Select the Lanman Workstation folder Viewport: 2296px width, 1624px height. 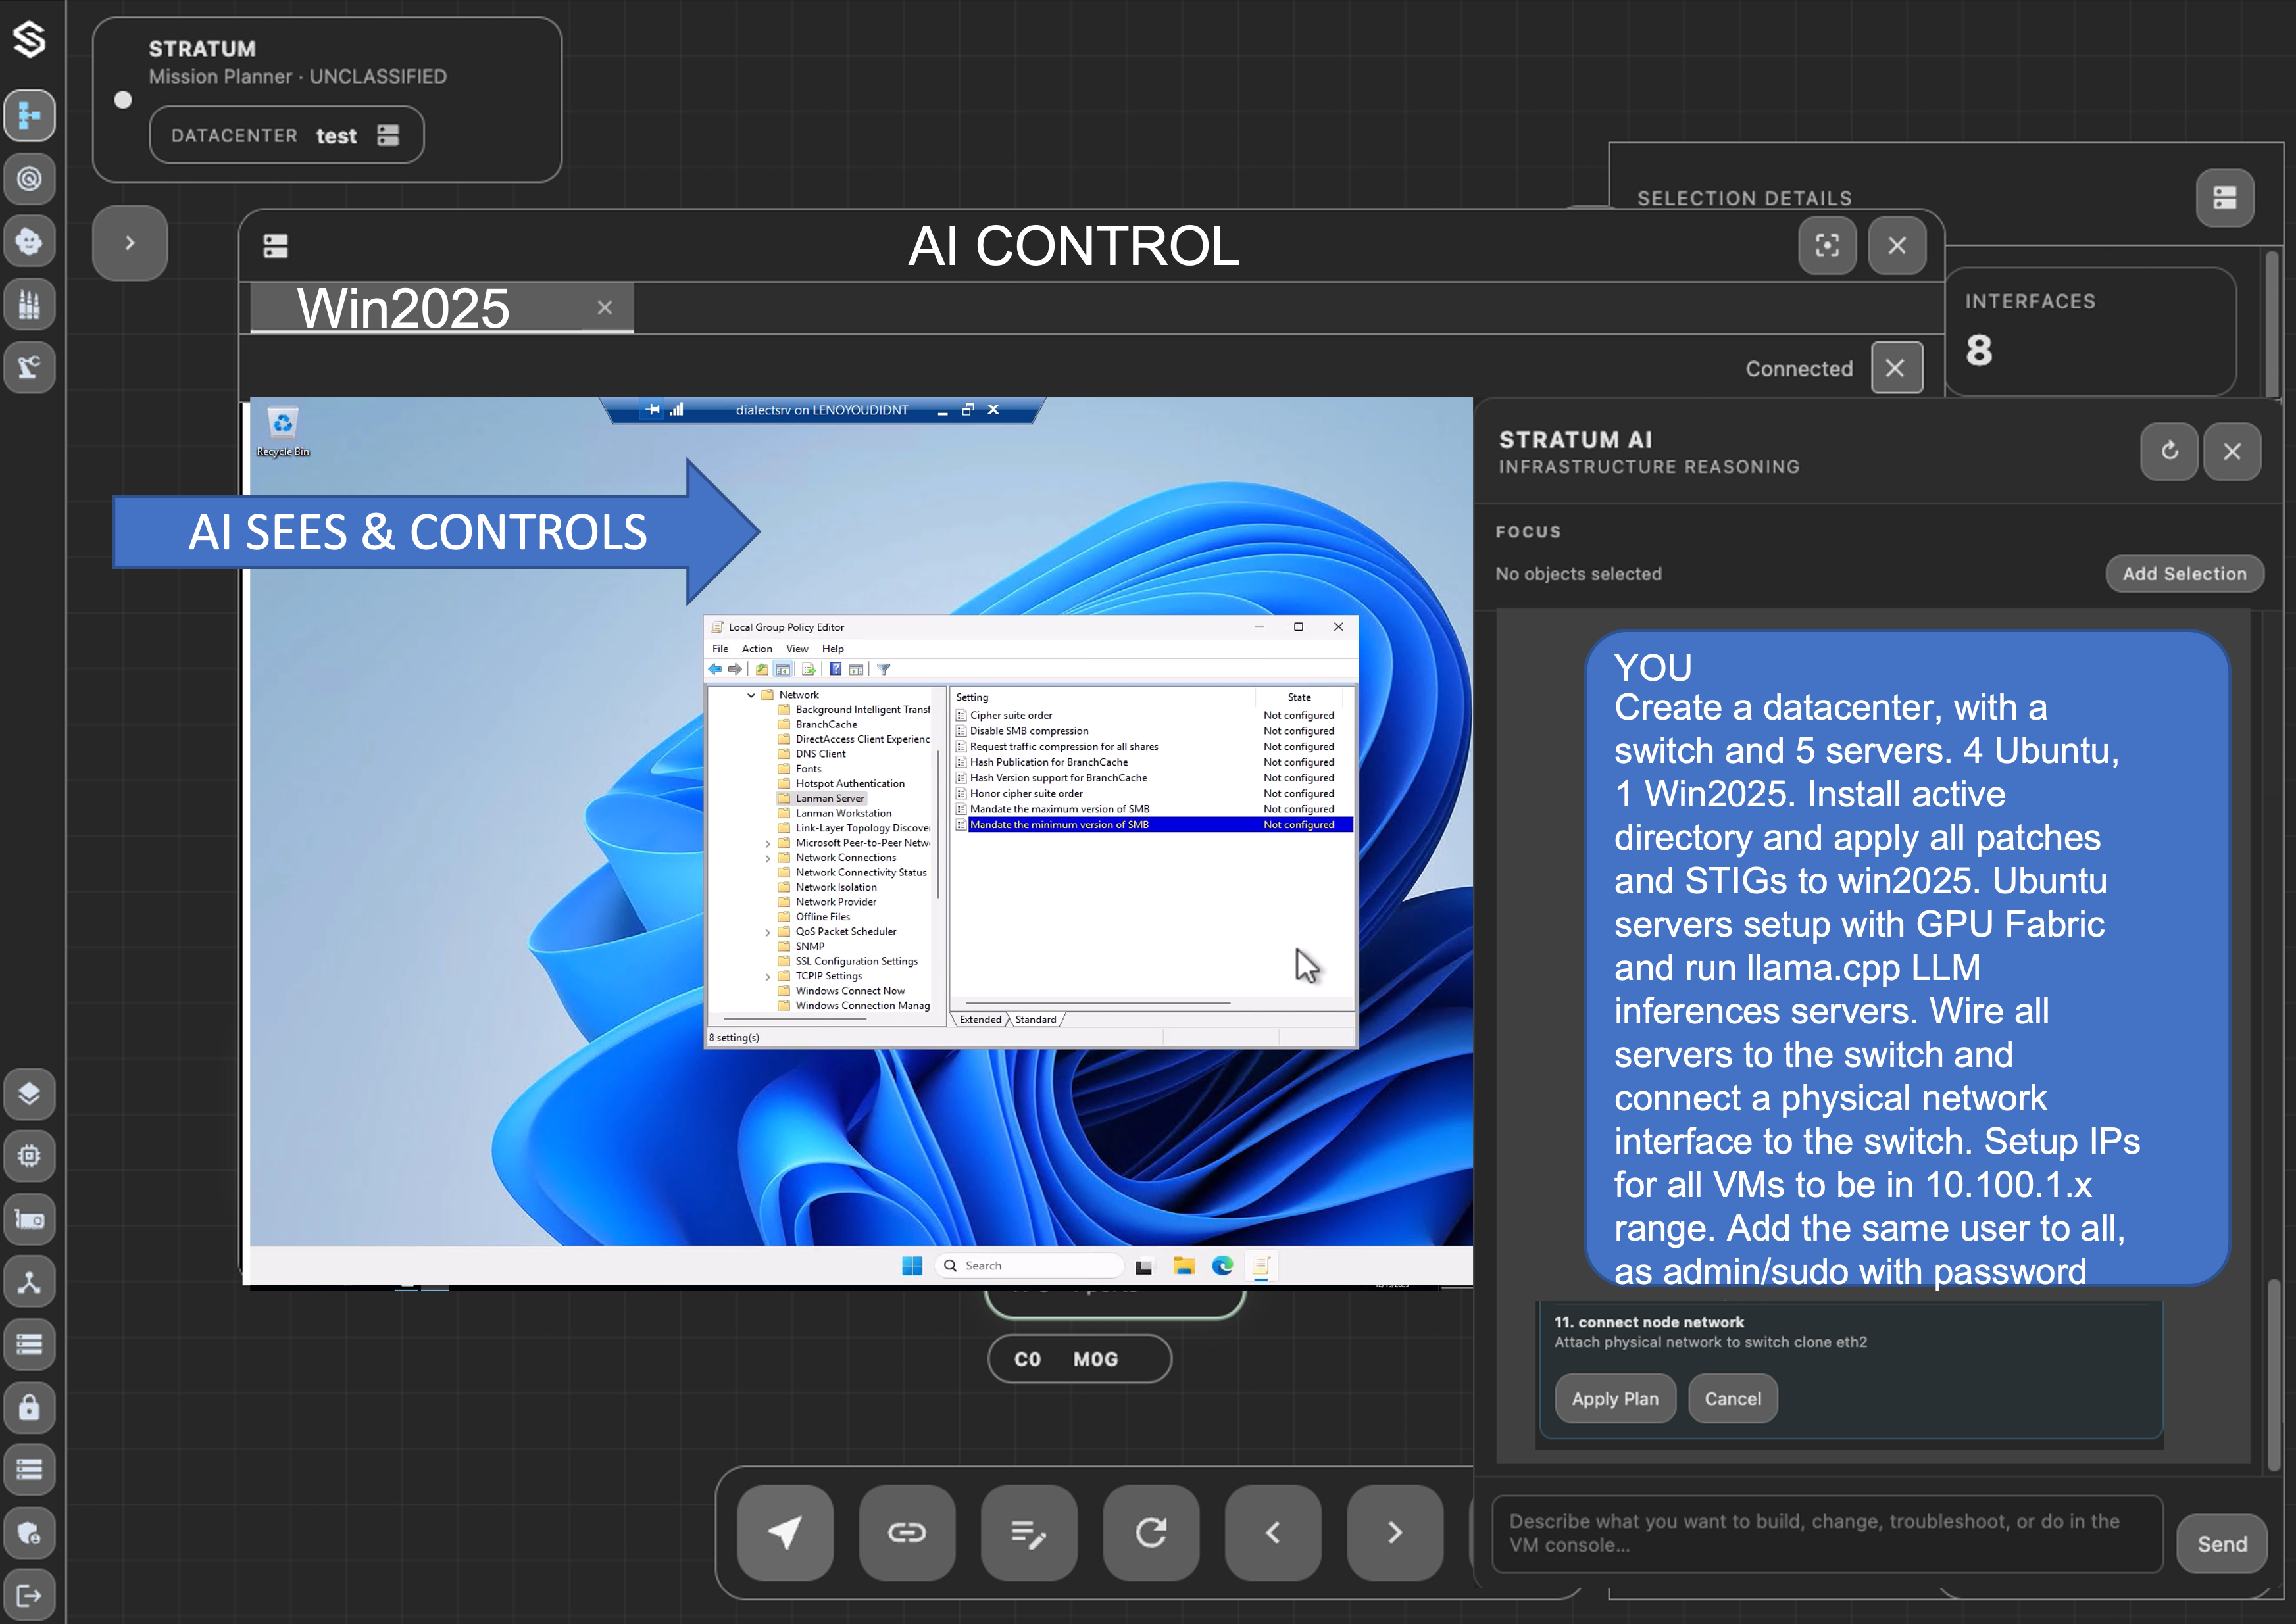tap(843, 814)
